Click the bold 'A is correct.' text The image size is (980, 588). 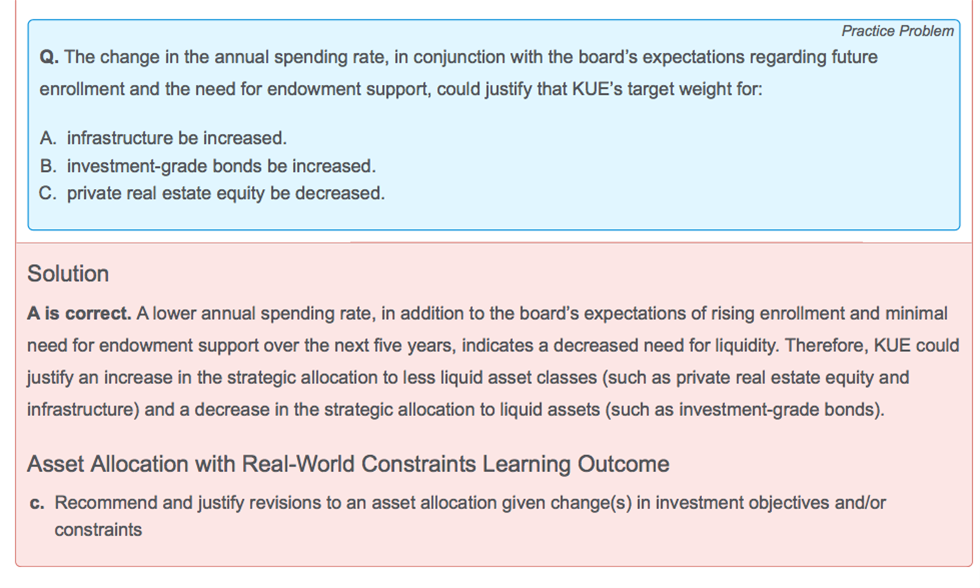click(x=79, y=313)
